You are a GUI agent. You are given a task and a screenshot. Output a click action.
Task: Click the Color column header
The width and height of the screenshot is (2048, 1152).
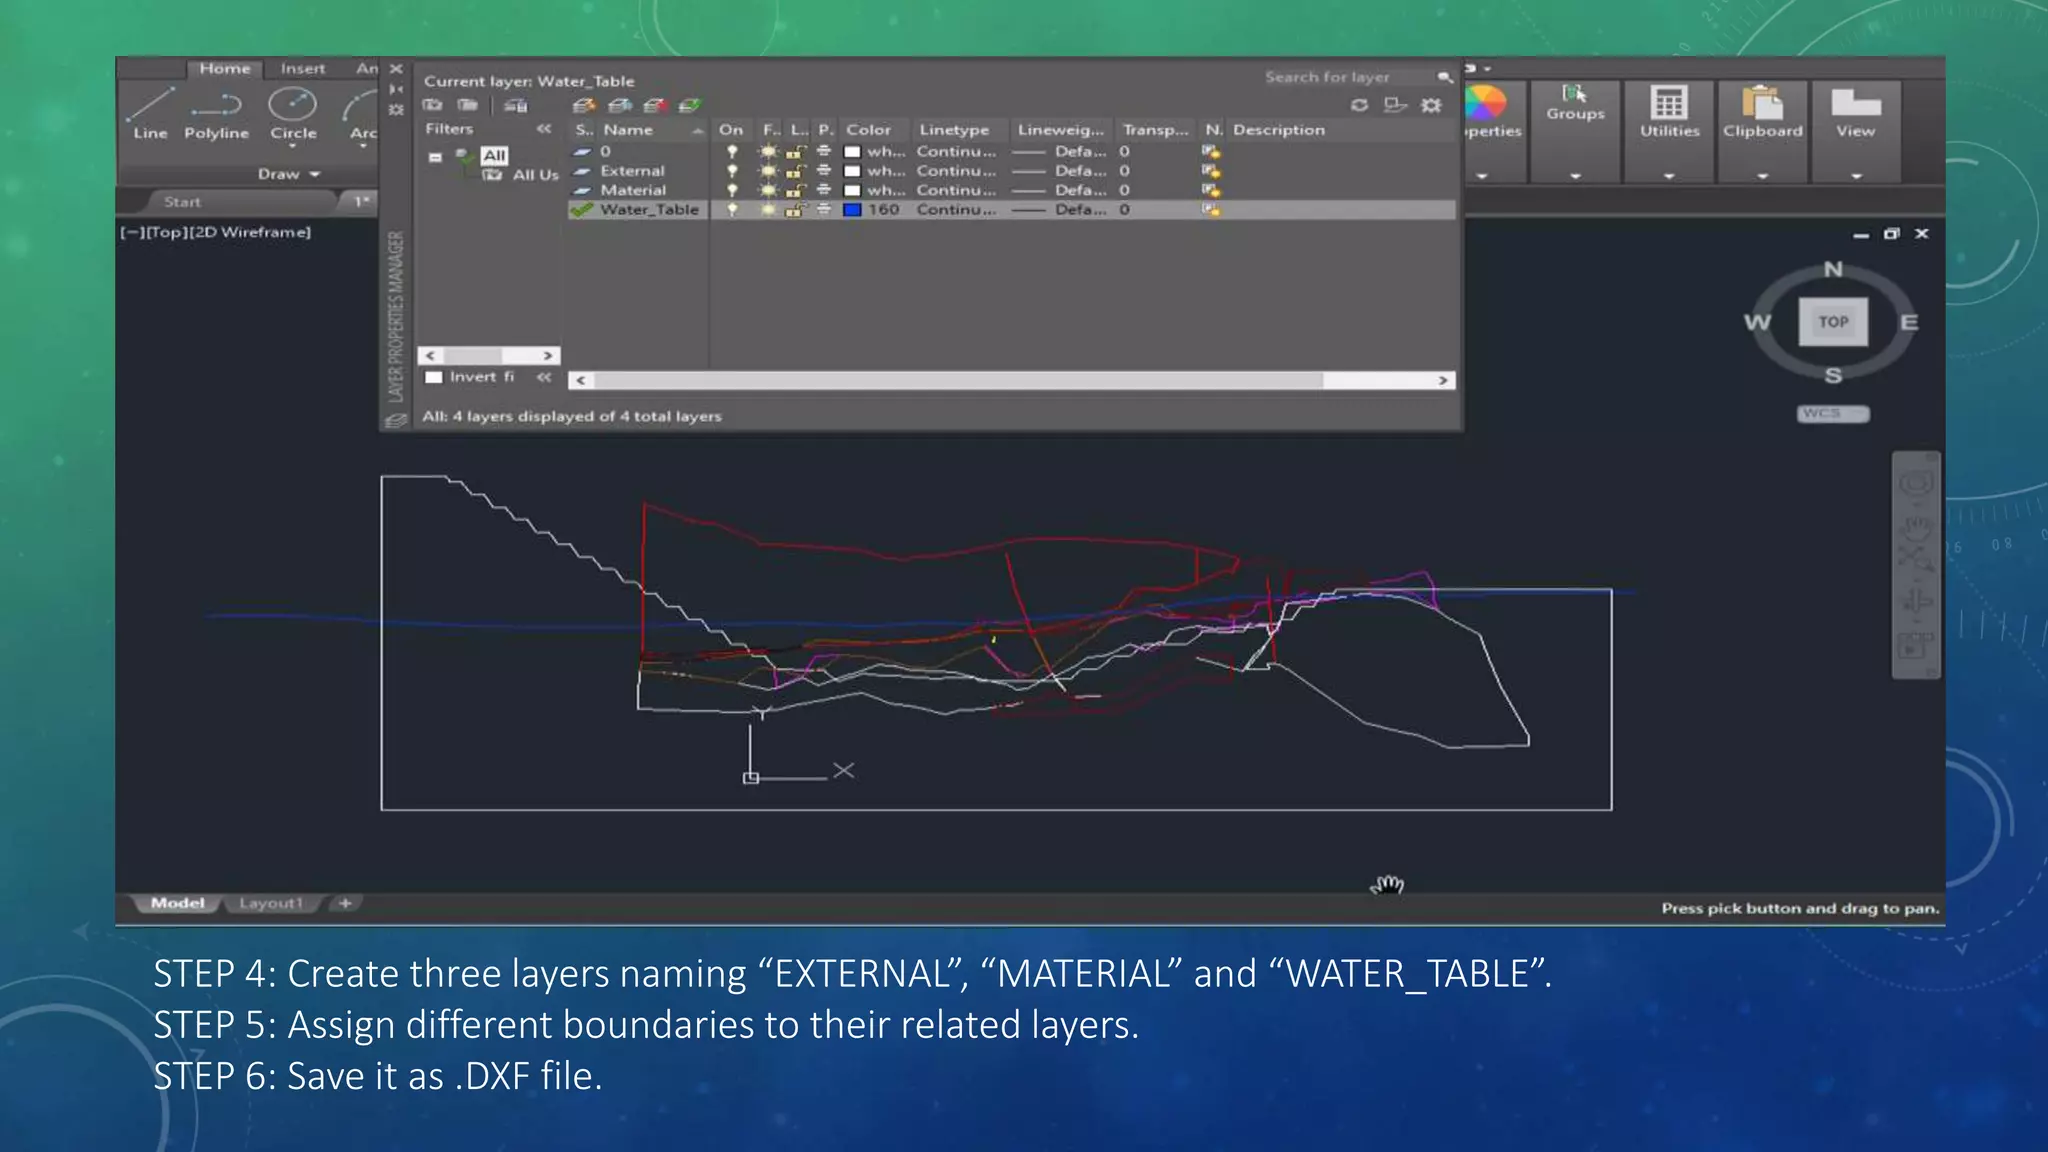pyautogui.click(x=874, y=130)
